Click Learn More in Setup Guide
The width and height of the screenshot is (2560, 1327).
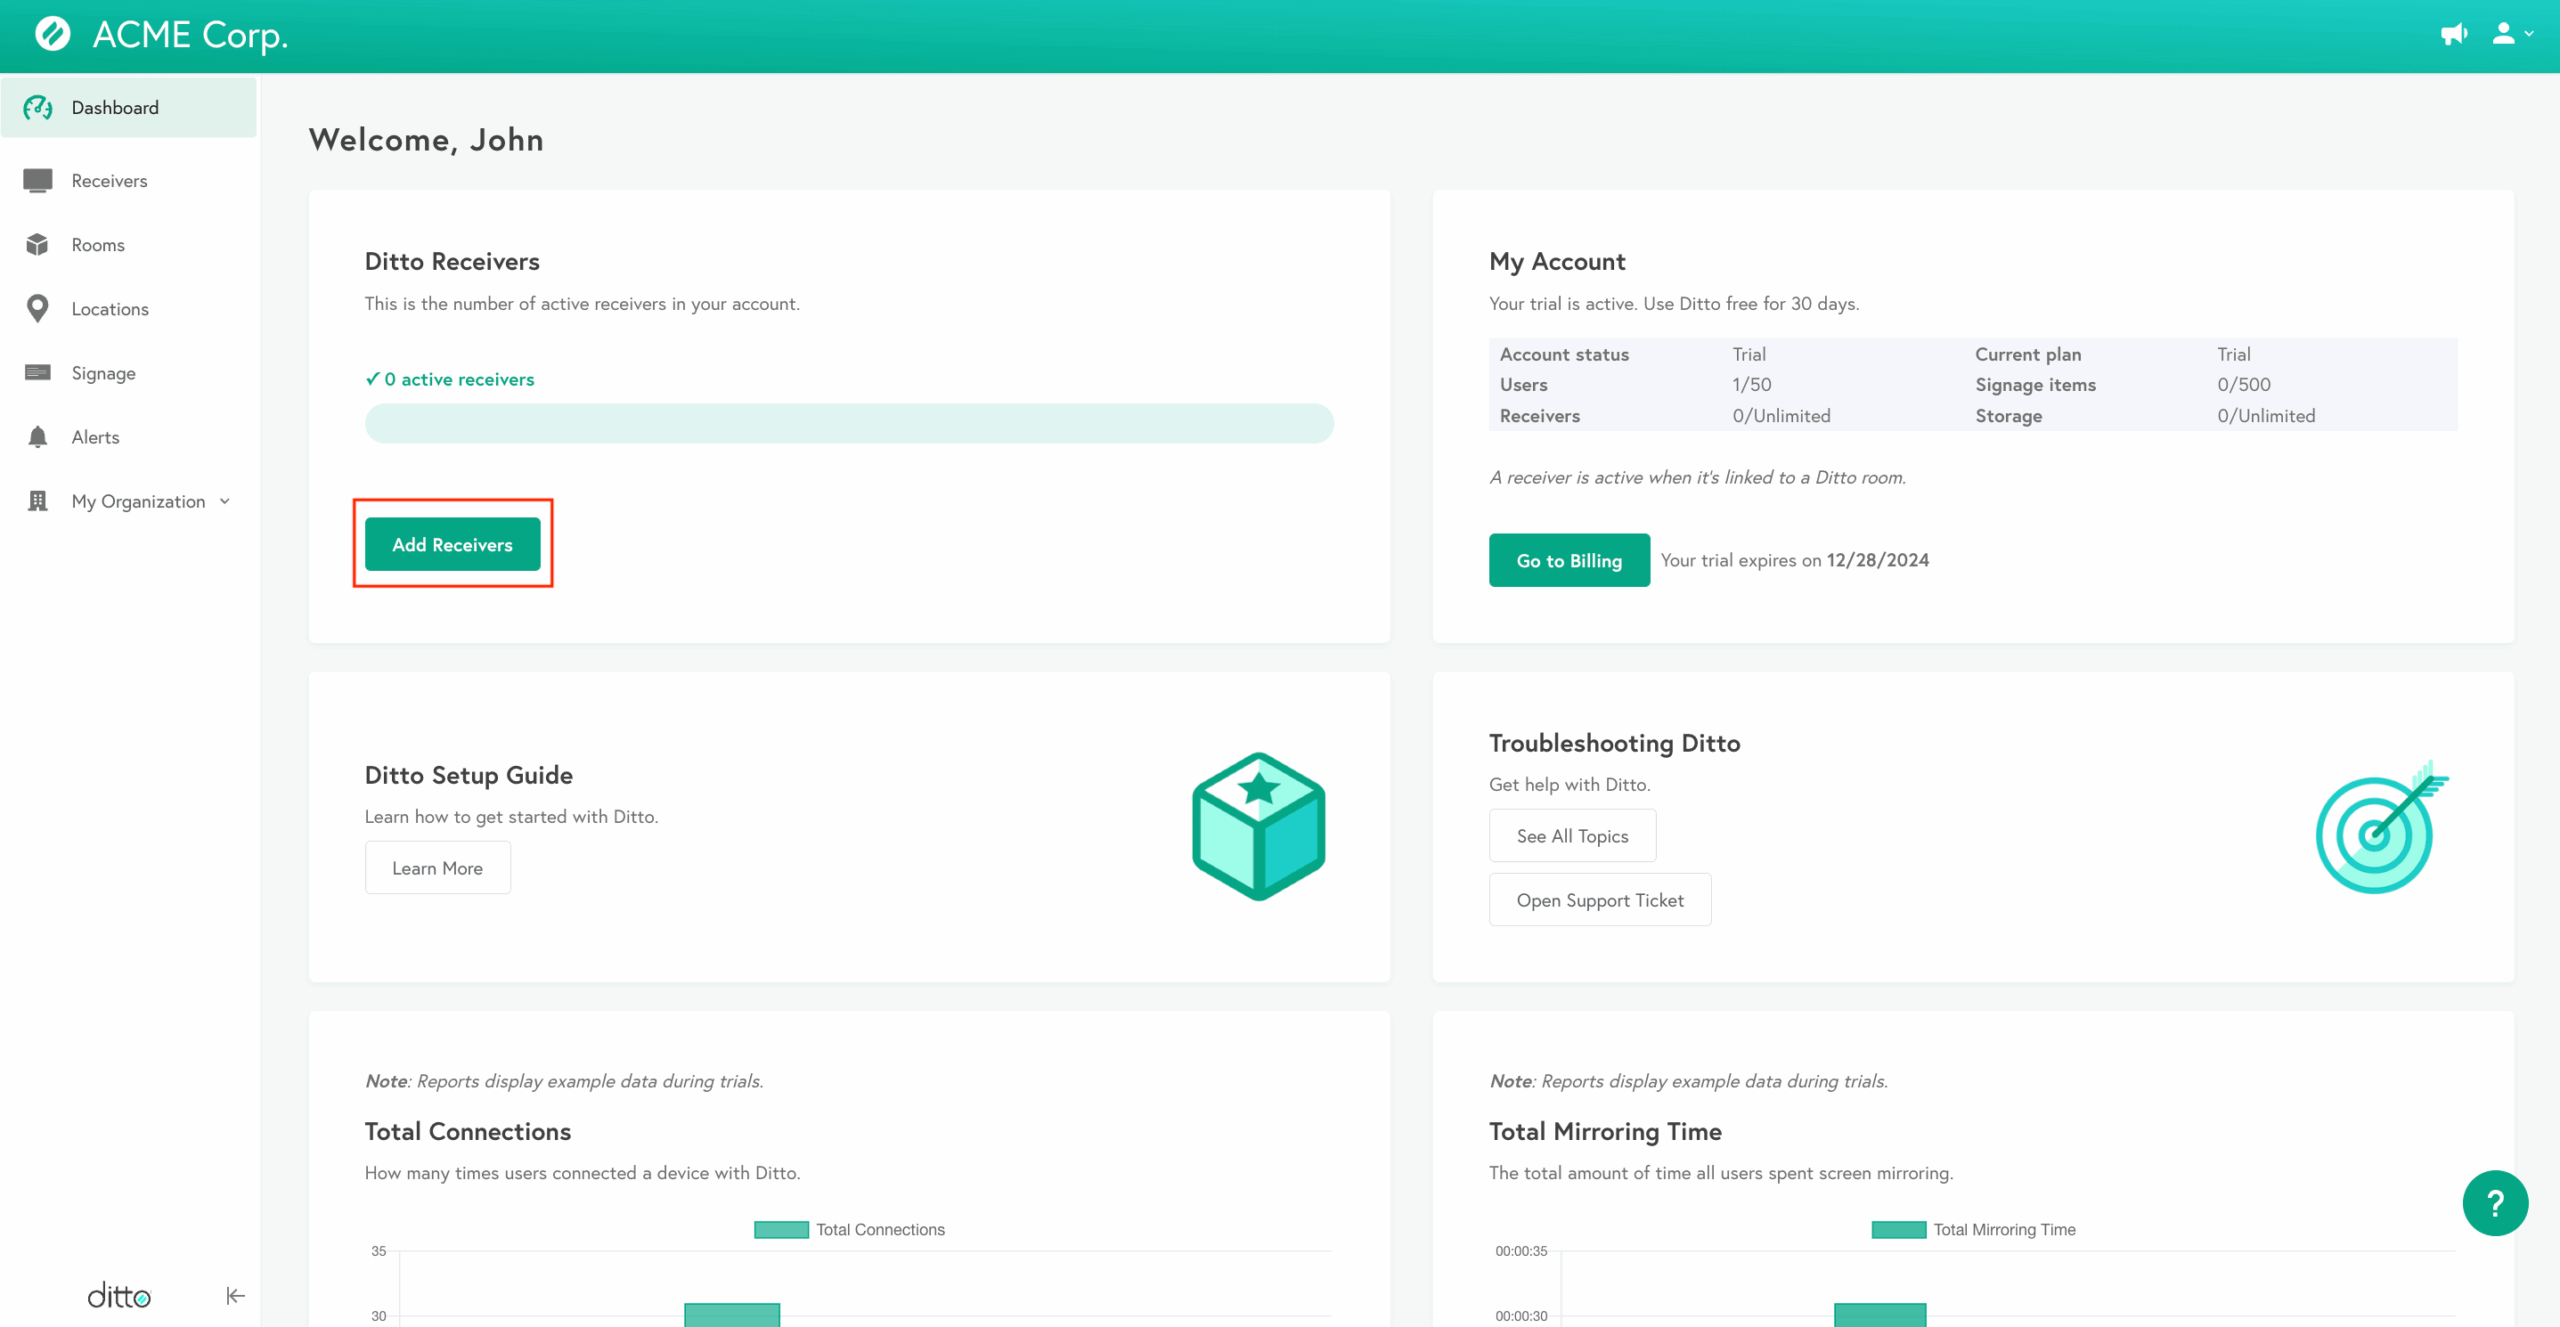[437, 868]
